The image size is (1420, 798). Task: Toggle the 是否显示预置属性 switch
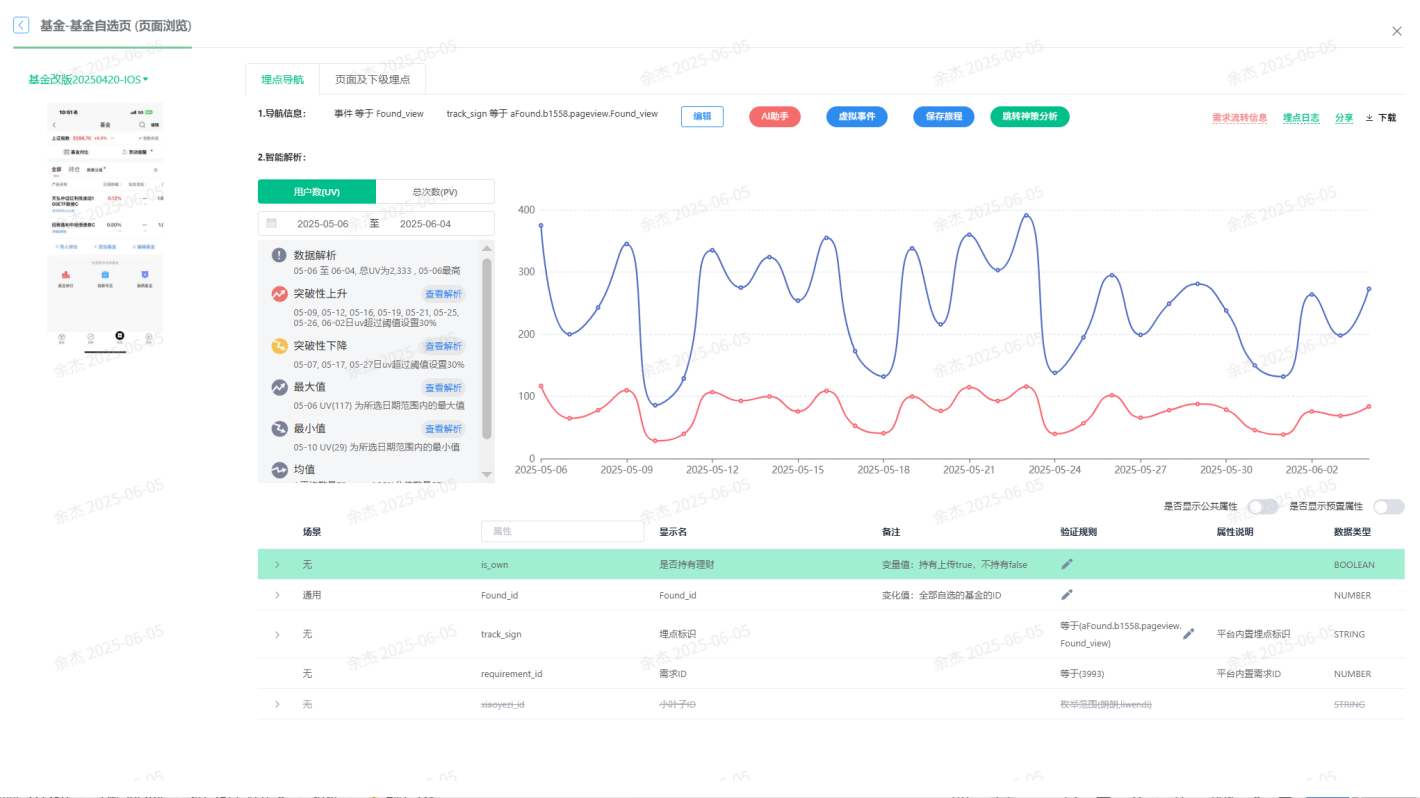tap(1388, 507)
